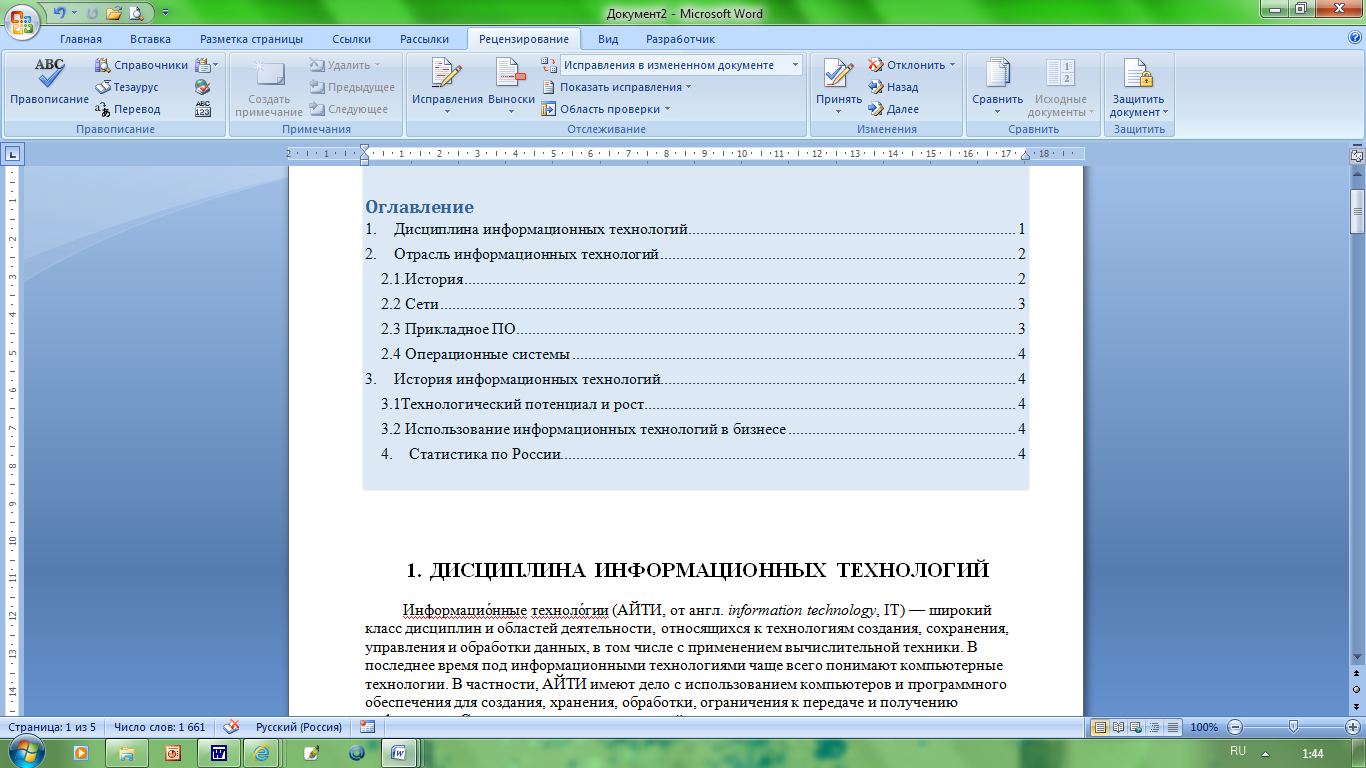Image resolution: width=1366 pixels, height=768 pixels.
Task: Click Internet Explorer in the taskbar
Action: click(263, 752)
